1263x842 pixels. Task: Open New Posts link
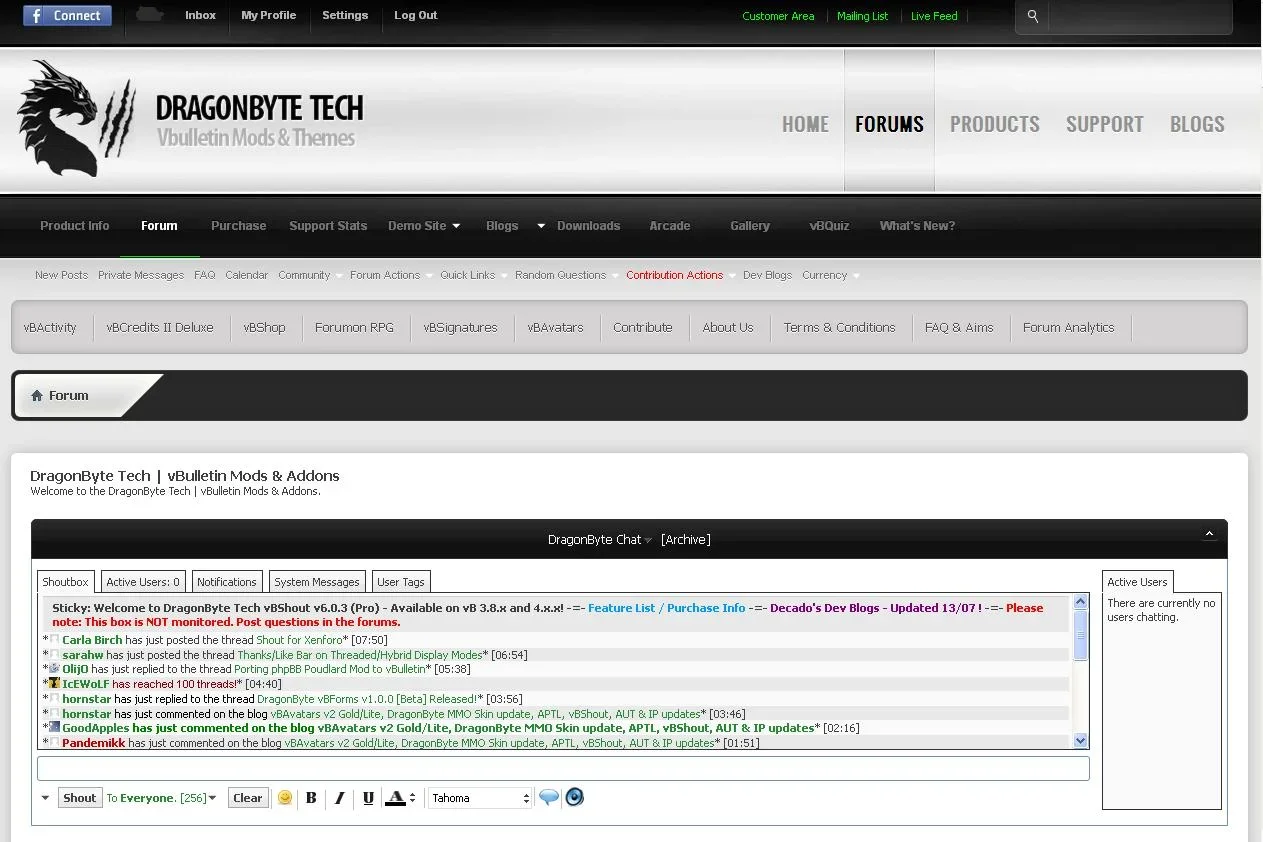pyautogui.click(x=61, y=275)
